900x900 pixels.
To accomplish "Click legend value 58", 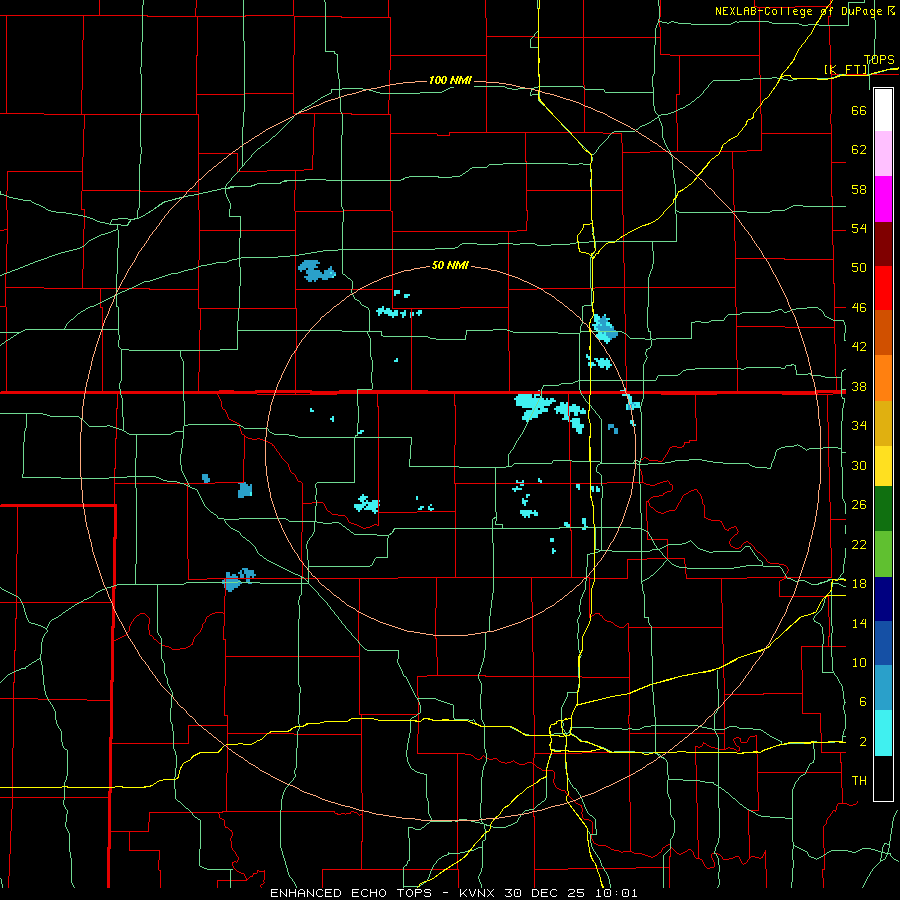I will [859, 189].
